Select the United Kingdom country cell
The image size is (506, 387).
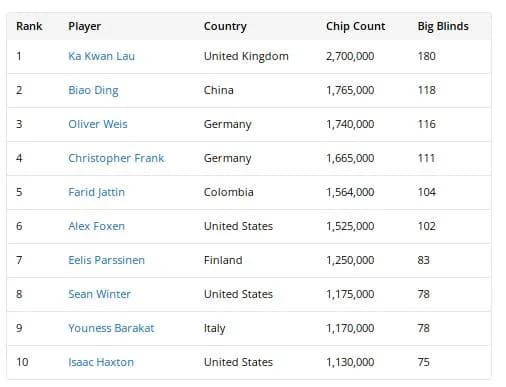click(x=246, y=56)
